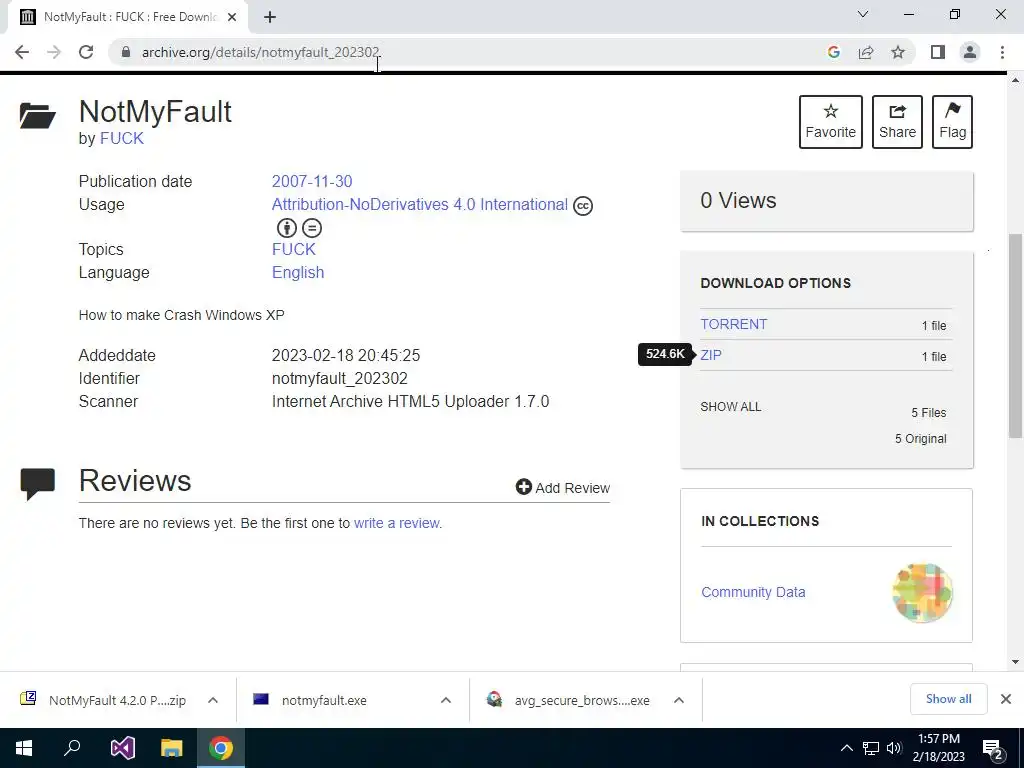The height and width of the screenshot is (768, 1024).
Task: Close the downloads bar
Action: 1006,699
